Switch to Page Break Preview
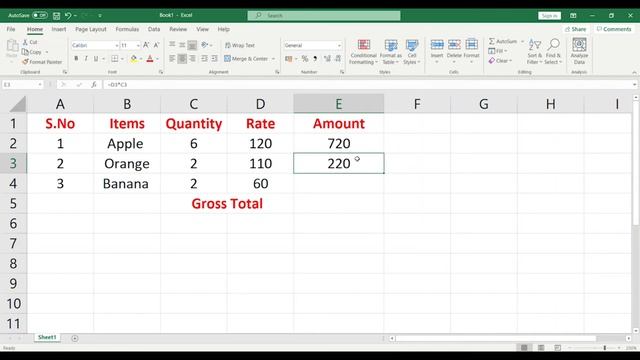This screenshot has height=360, width=640. [x=558, y=347]
